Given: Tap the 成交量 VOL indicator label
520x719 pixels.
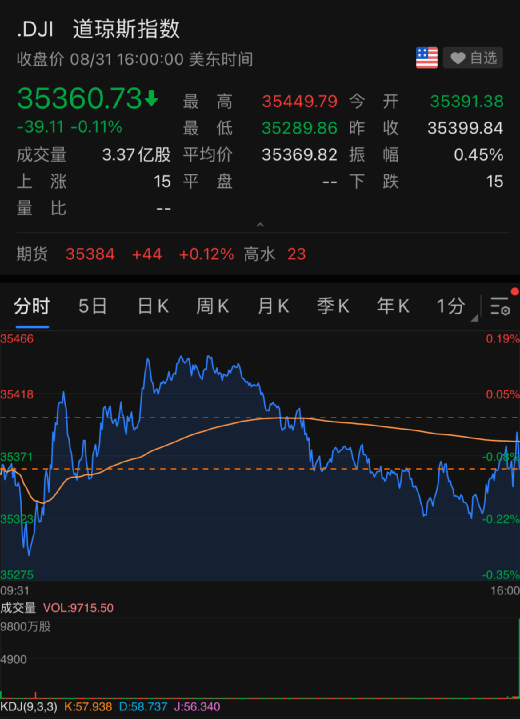Looking at the screenshot, I should coord(57,608).
